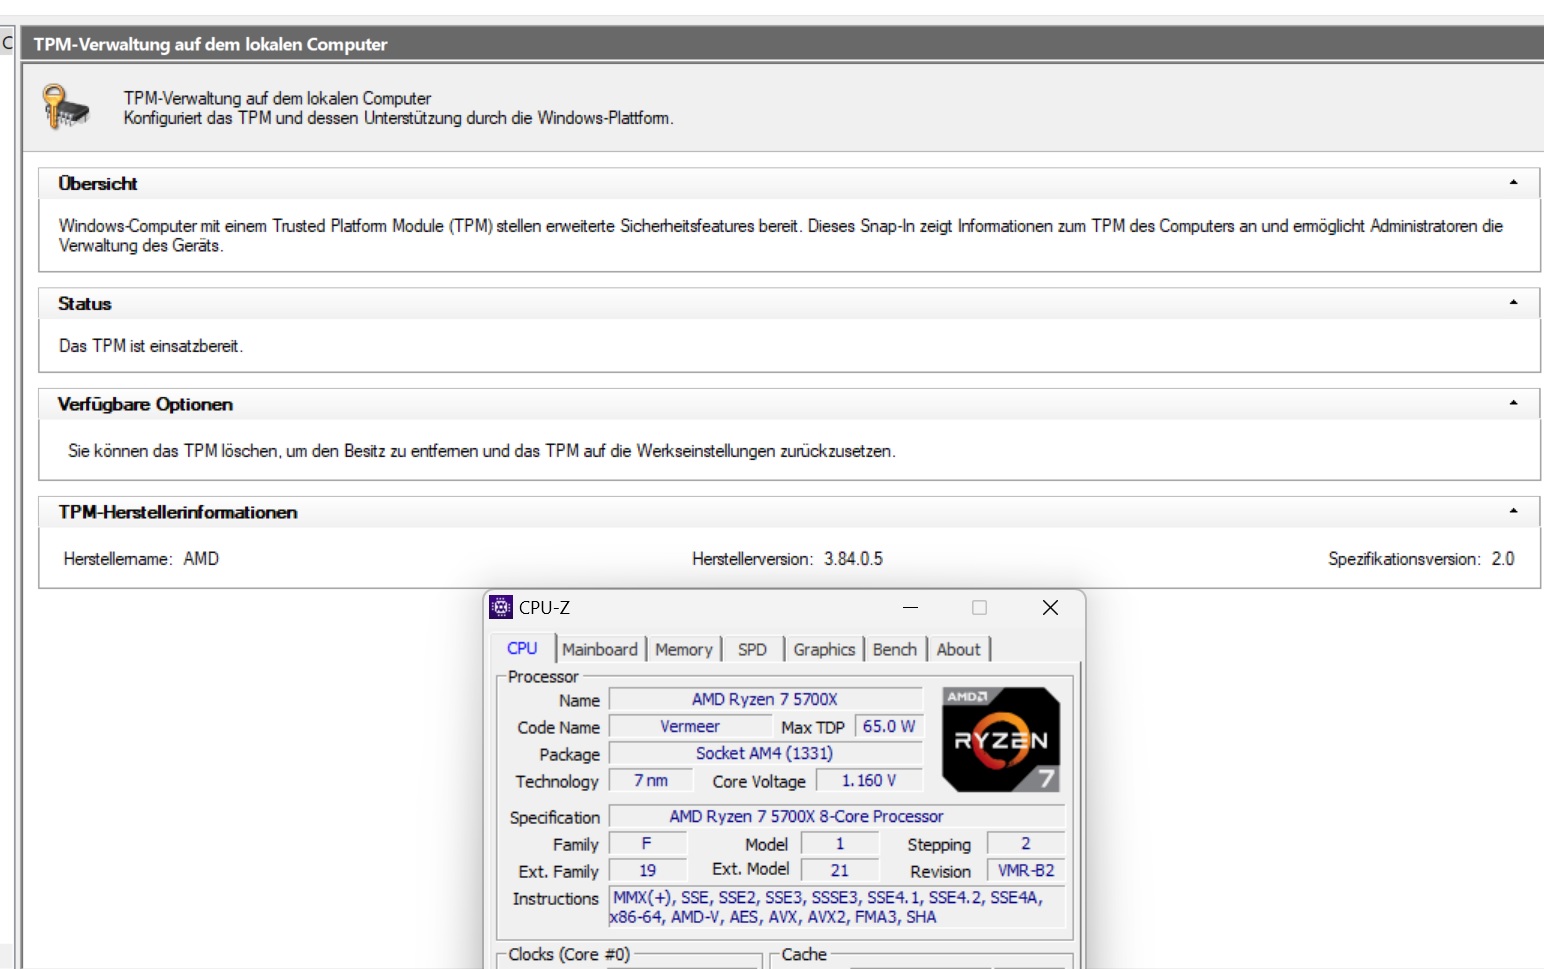Viewport: 1544px width, 969px height.
Task: Open the Memory tab in CPU-Z
Action: tap(684, 649)
